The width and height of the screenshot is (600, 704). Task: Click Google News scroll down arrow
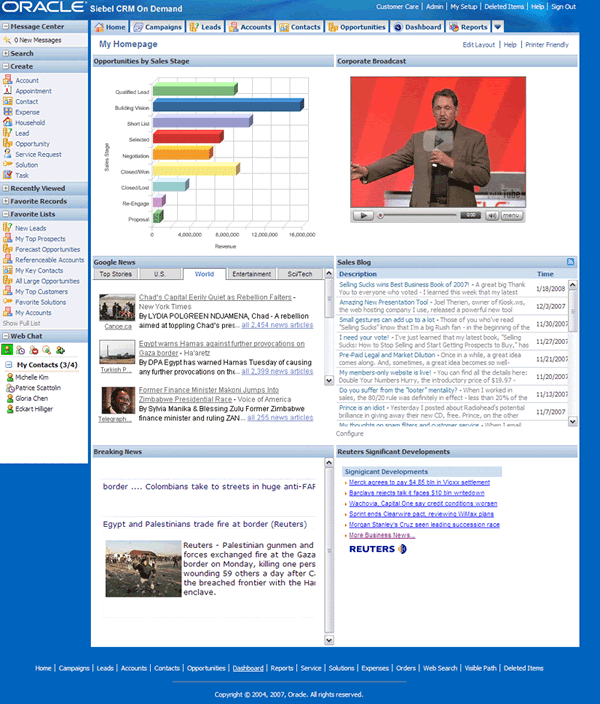point(329,380)
